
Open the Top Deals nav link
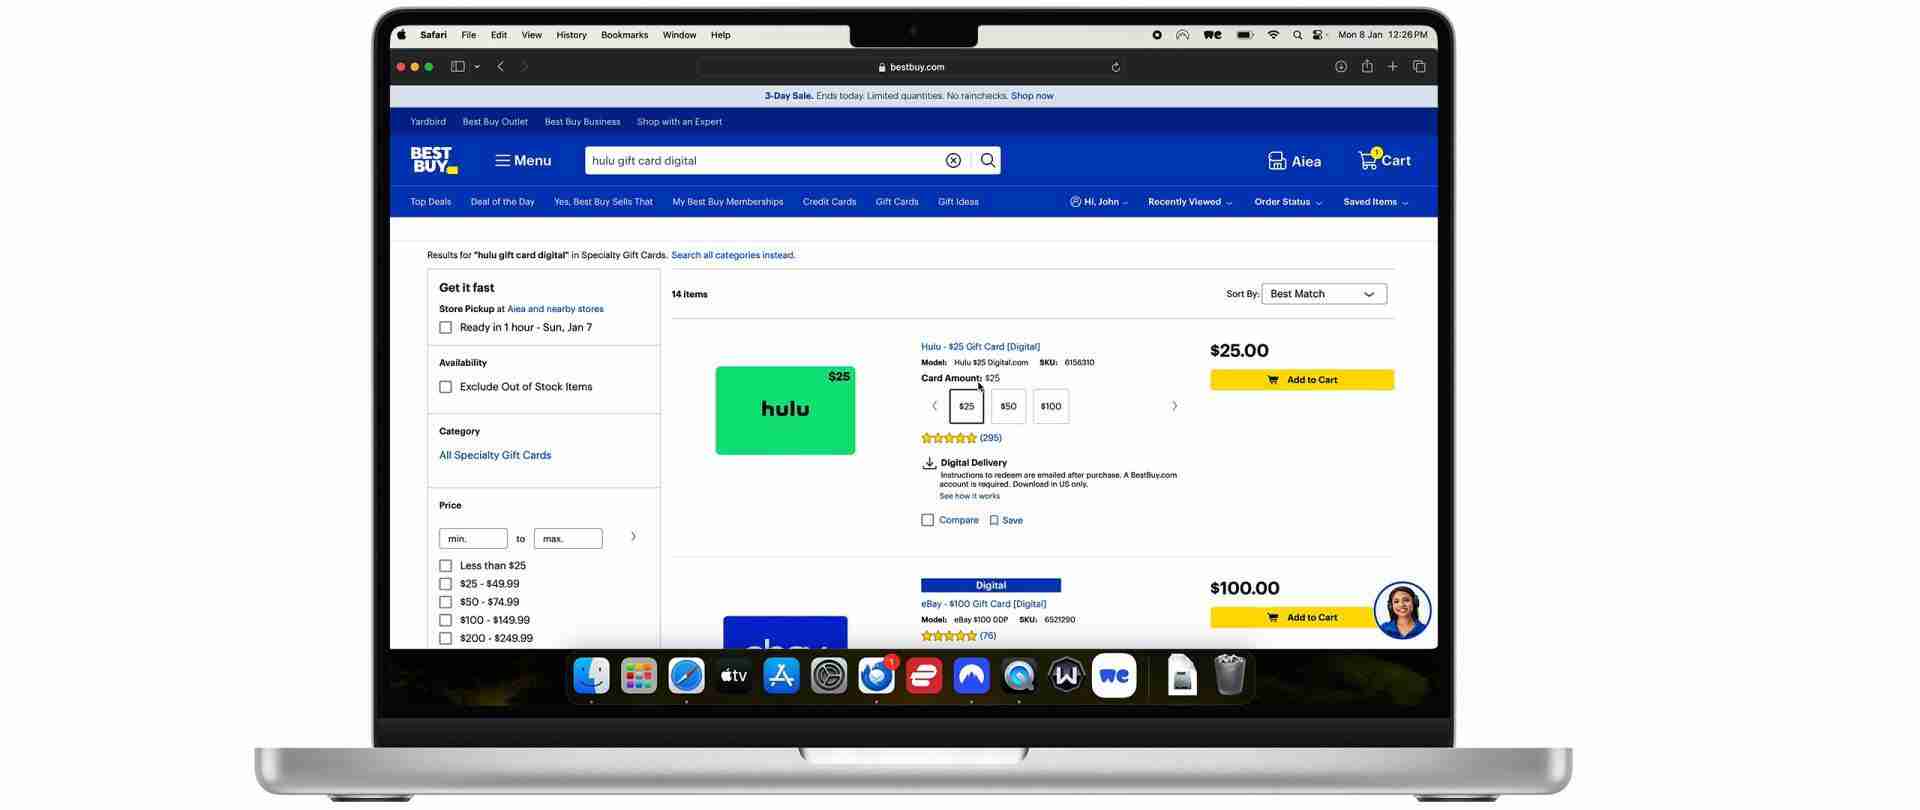coord(430,202)
